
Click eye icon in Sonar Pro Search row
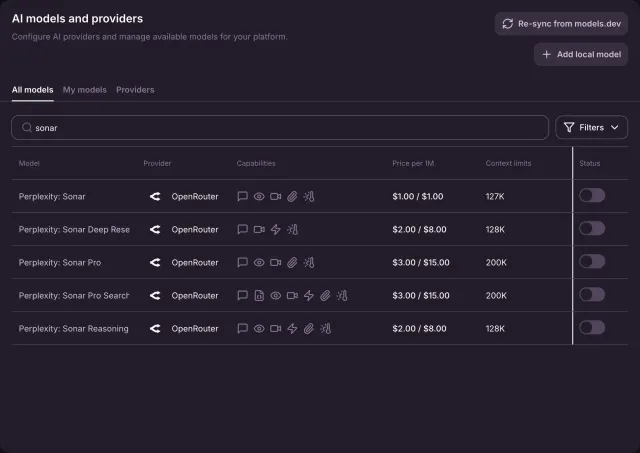pos(276,295)
